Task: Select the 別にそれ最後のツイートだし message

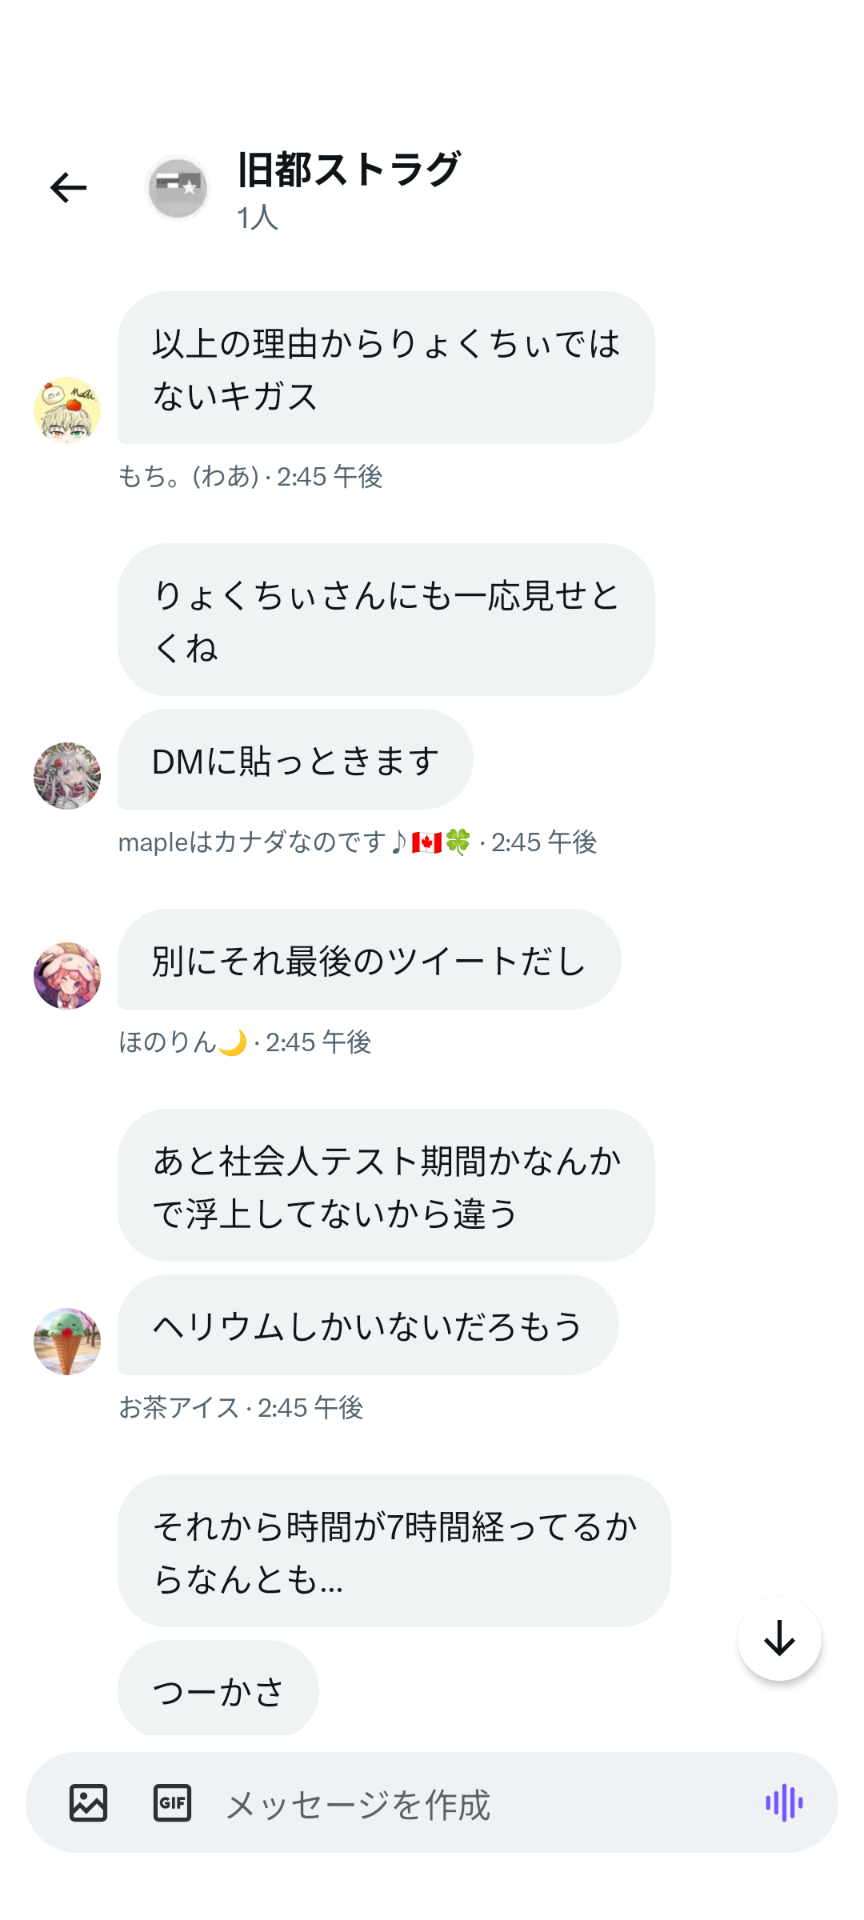Action: 369,960
